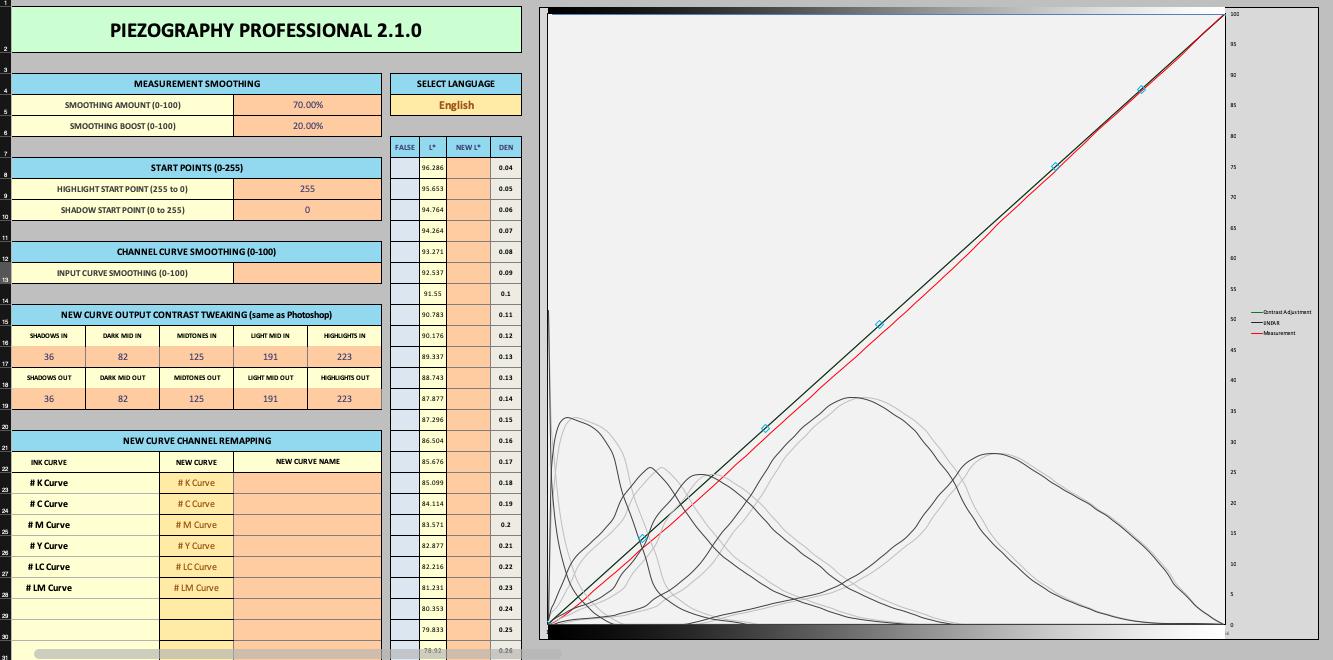
Task: Click Midtones In value 125
Action: (197, 357)
